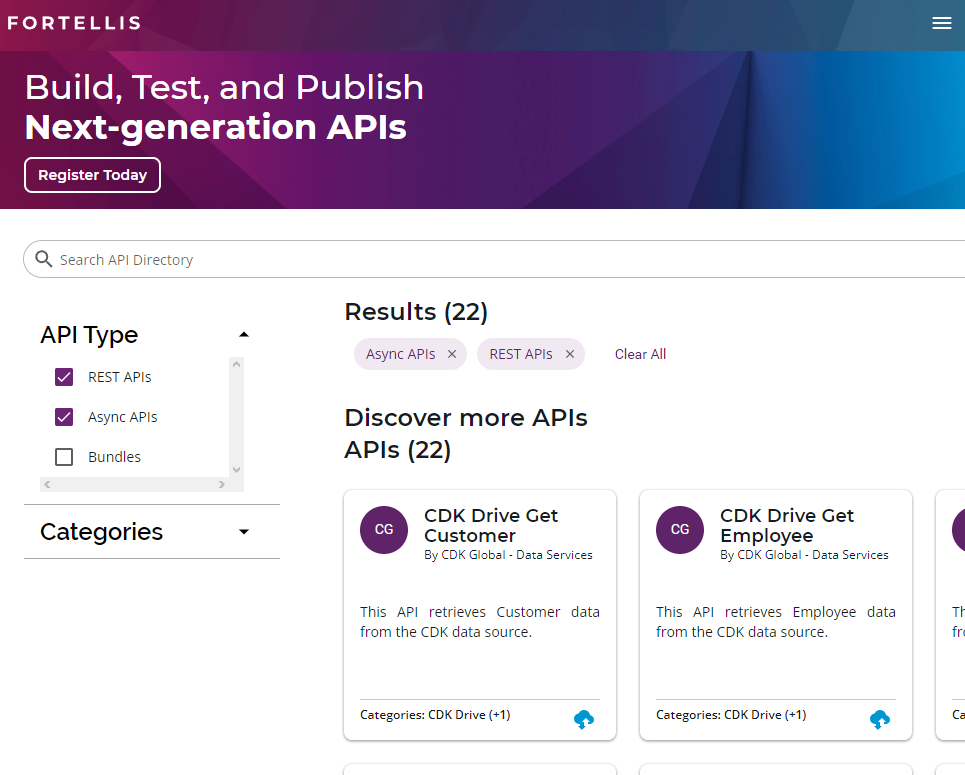Click 'By CDK Global - Data Services' on Employee card
This screenshot has height=775, width=965.
pyautogui.click(x=804, y=555)
